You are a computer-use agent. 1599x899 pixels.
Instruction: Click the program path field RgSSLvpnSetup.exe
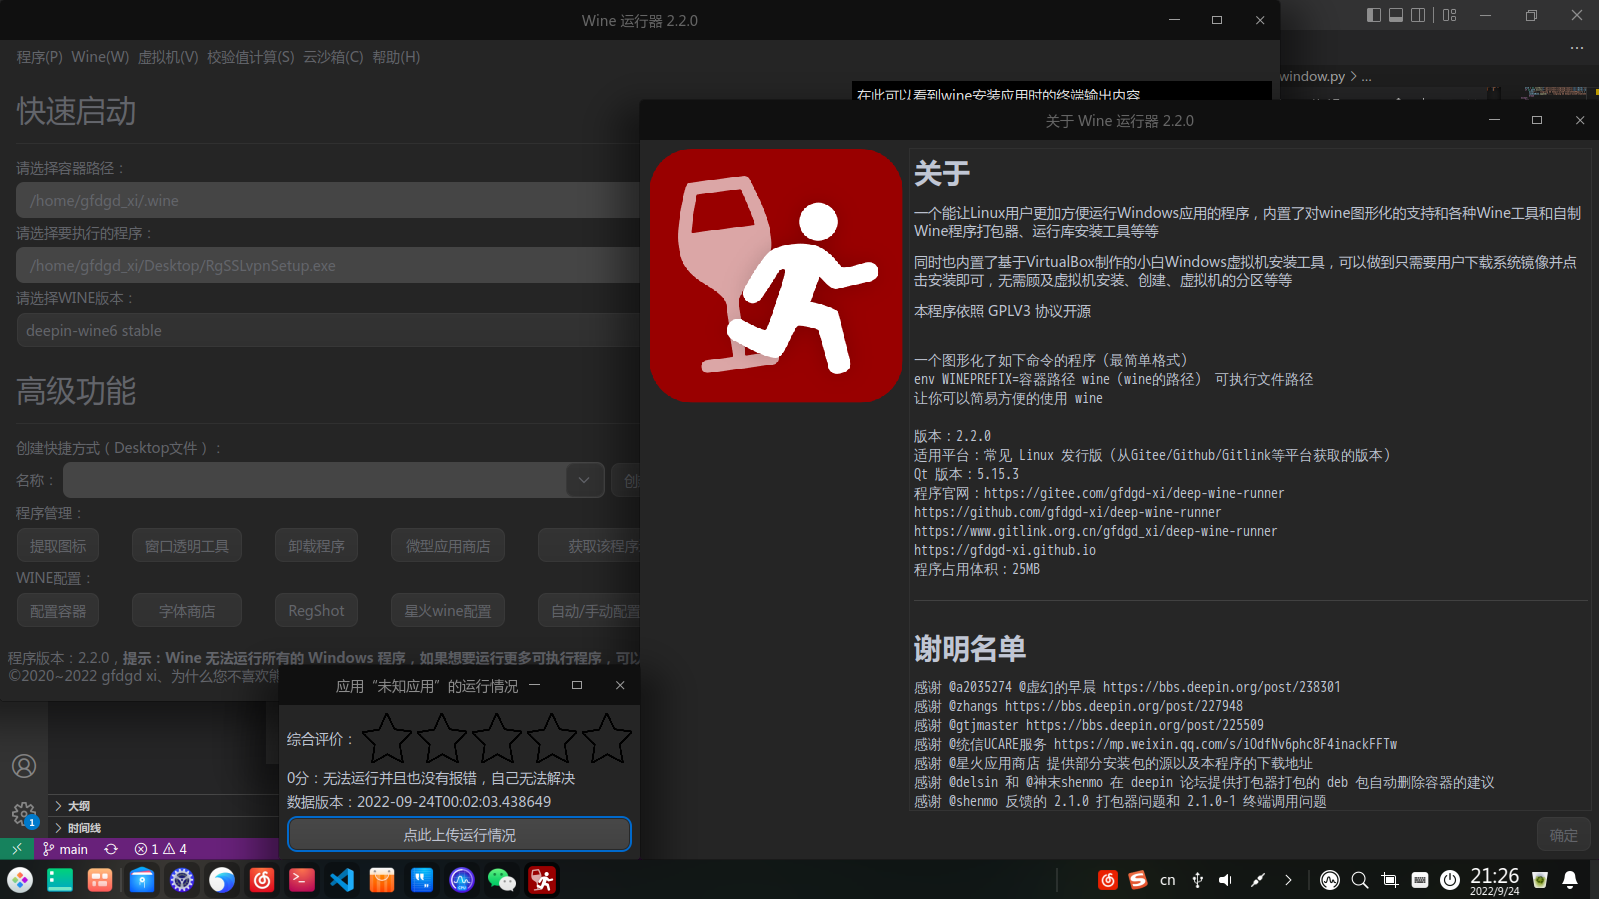click(x=328, y=265)
